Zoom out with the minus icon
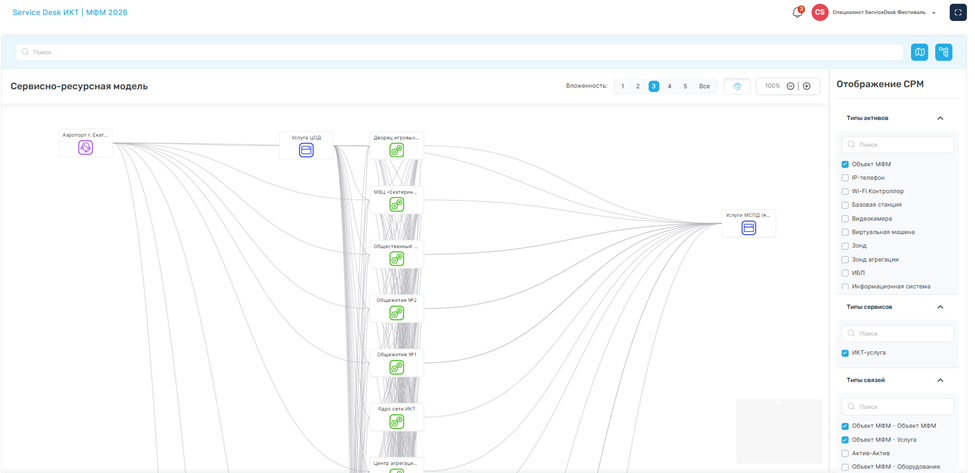975x473 pixels. point(790,86)
